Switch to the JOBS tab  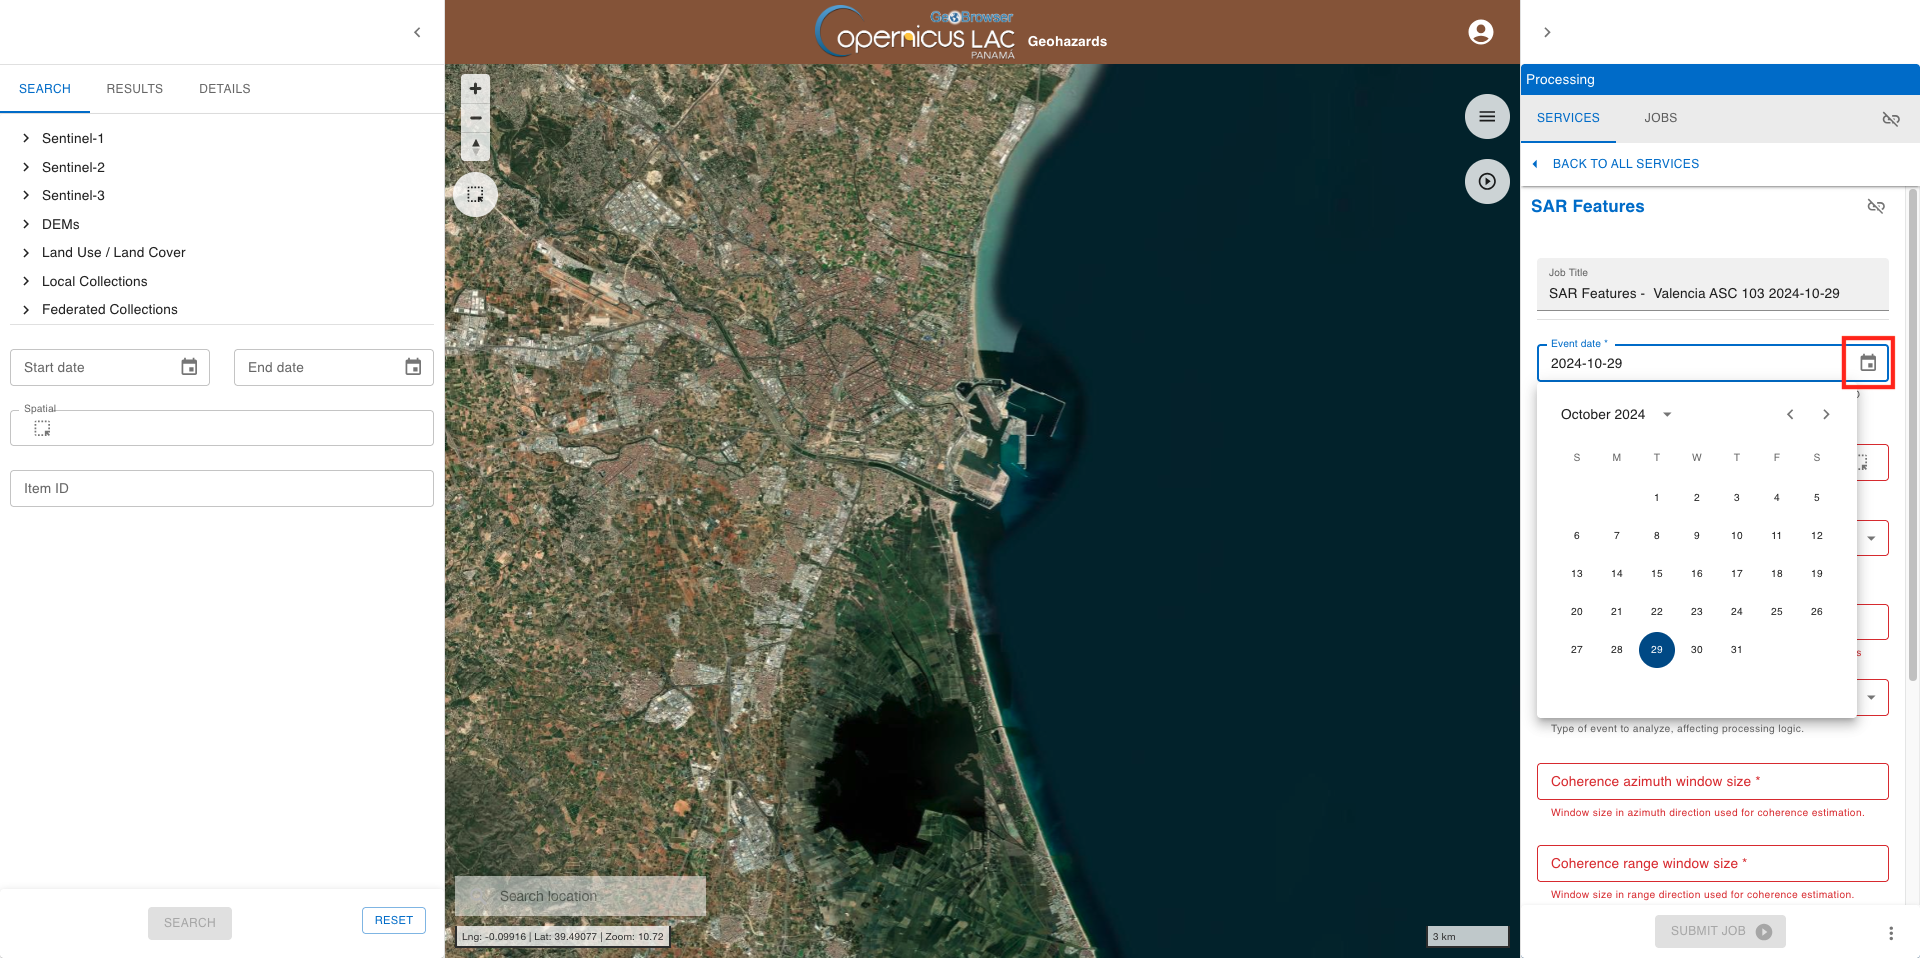tap(1660, 118)
